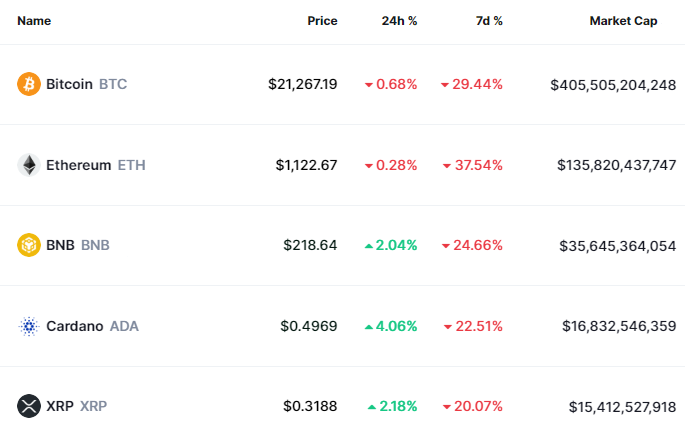Open the XRP name link

click(x=76, y=406)
